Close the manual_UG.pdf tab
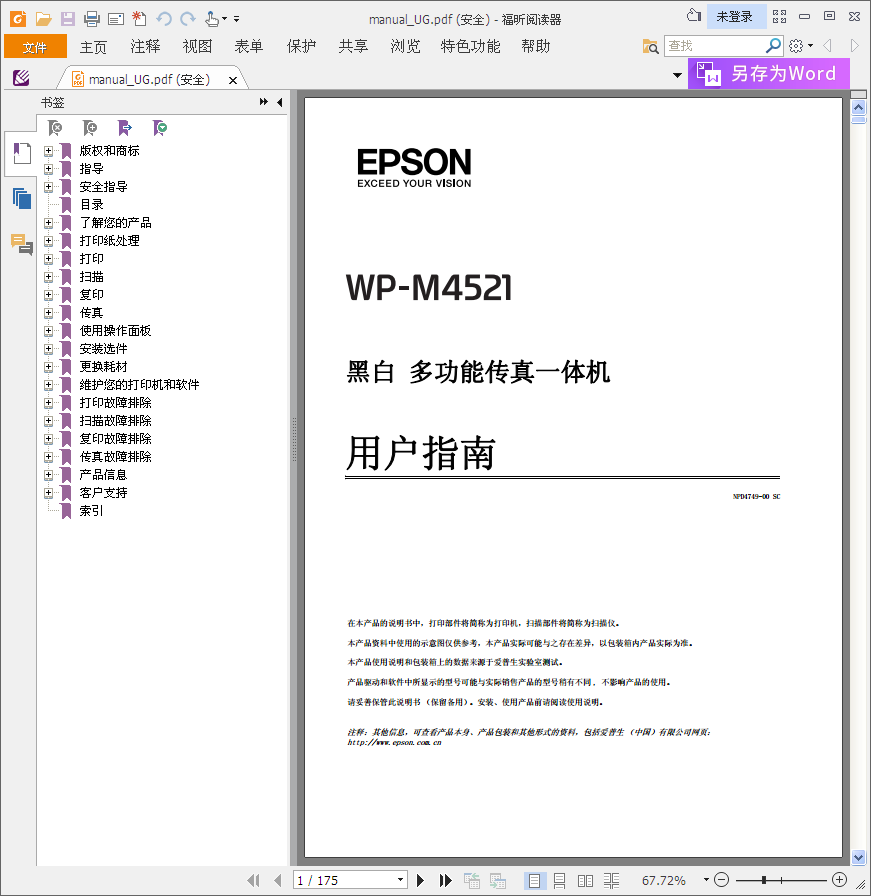871x896 pixels. click(x=233, y=81)
